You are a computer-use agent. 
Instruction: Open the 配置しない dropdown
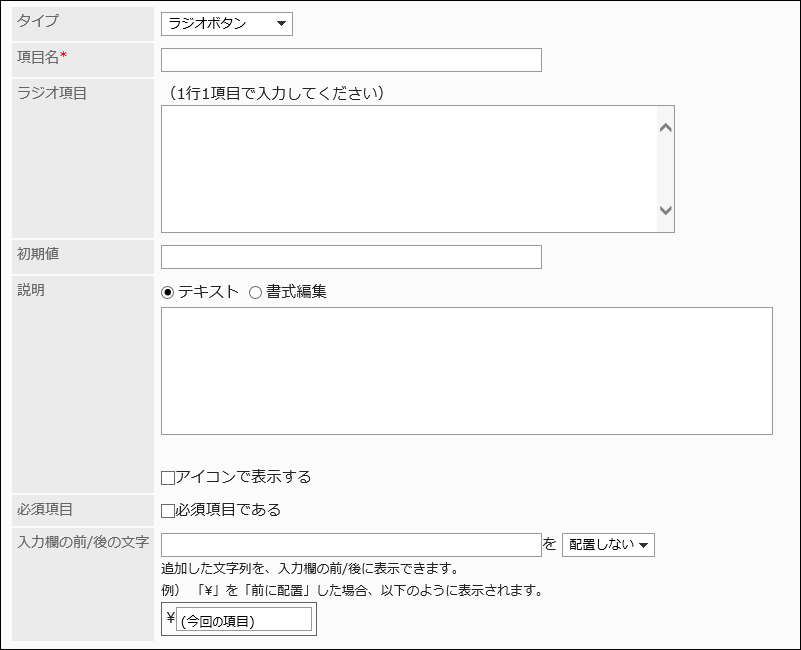tap(608, 545)
